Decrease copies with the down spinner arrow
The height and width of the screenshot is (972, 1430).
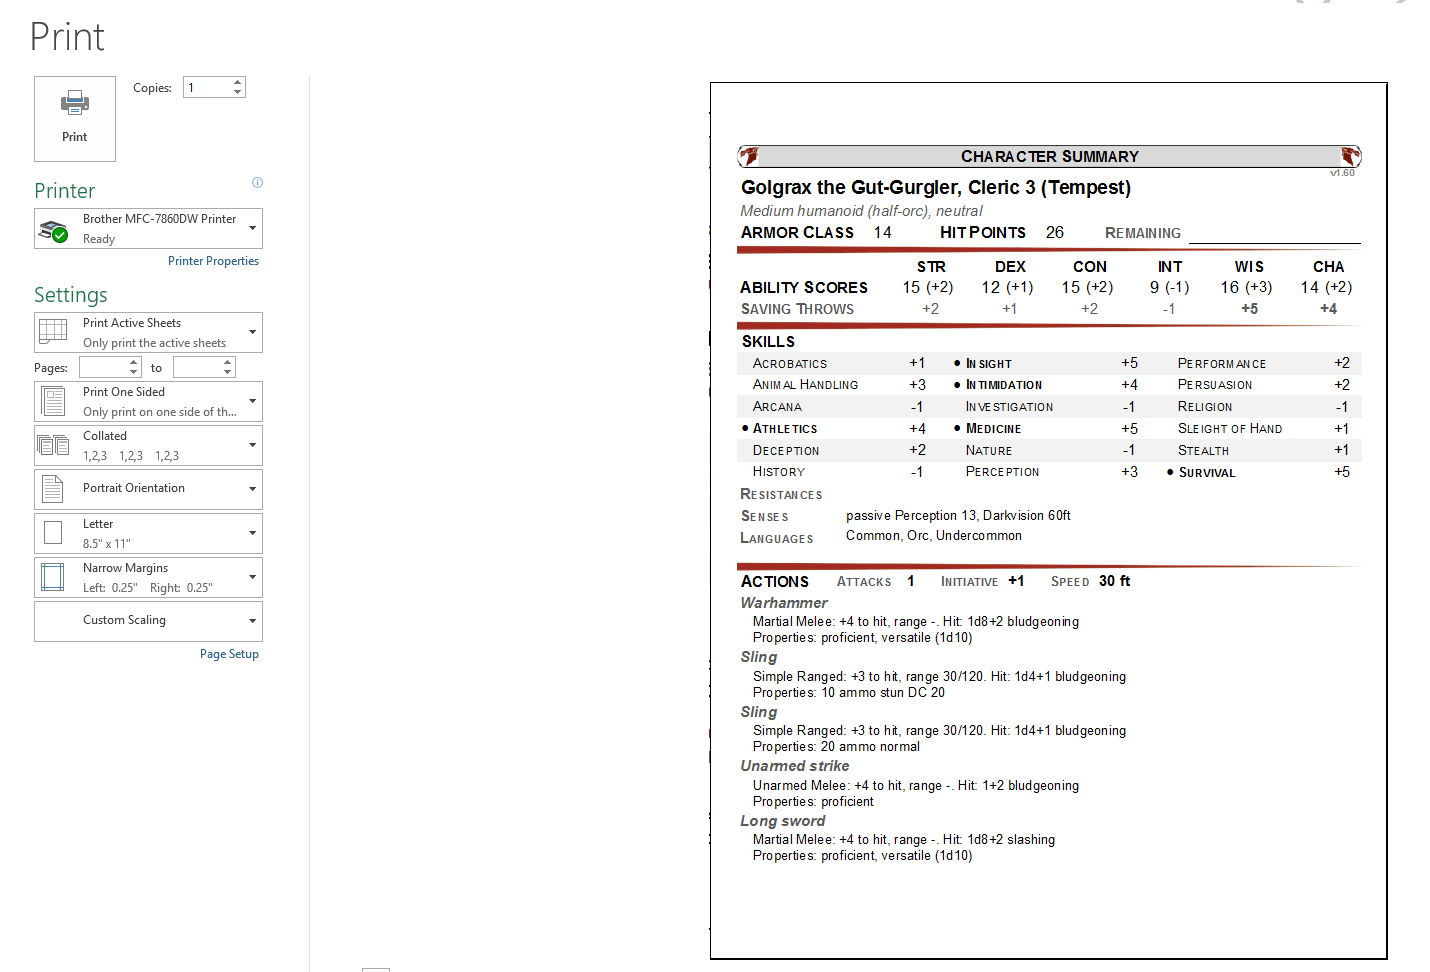point(238,92)
